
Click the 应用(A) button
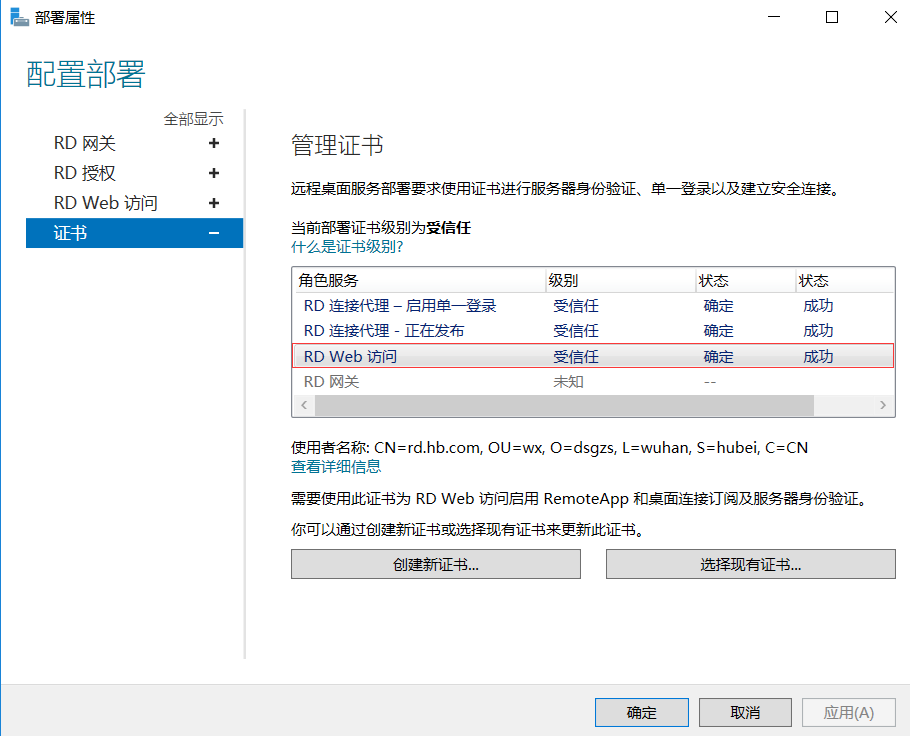pos(848,712)
